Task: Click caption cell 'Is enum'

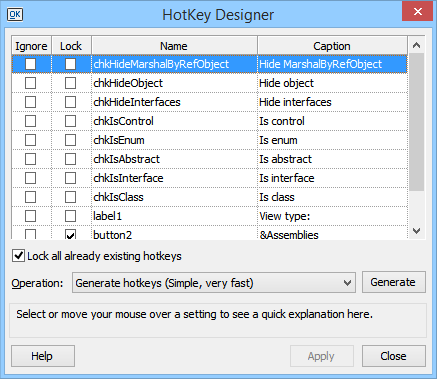Action: click(x=332, y=140)
